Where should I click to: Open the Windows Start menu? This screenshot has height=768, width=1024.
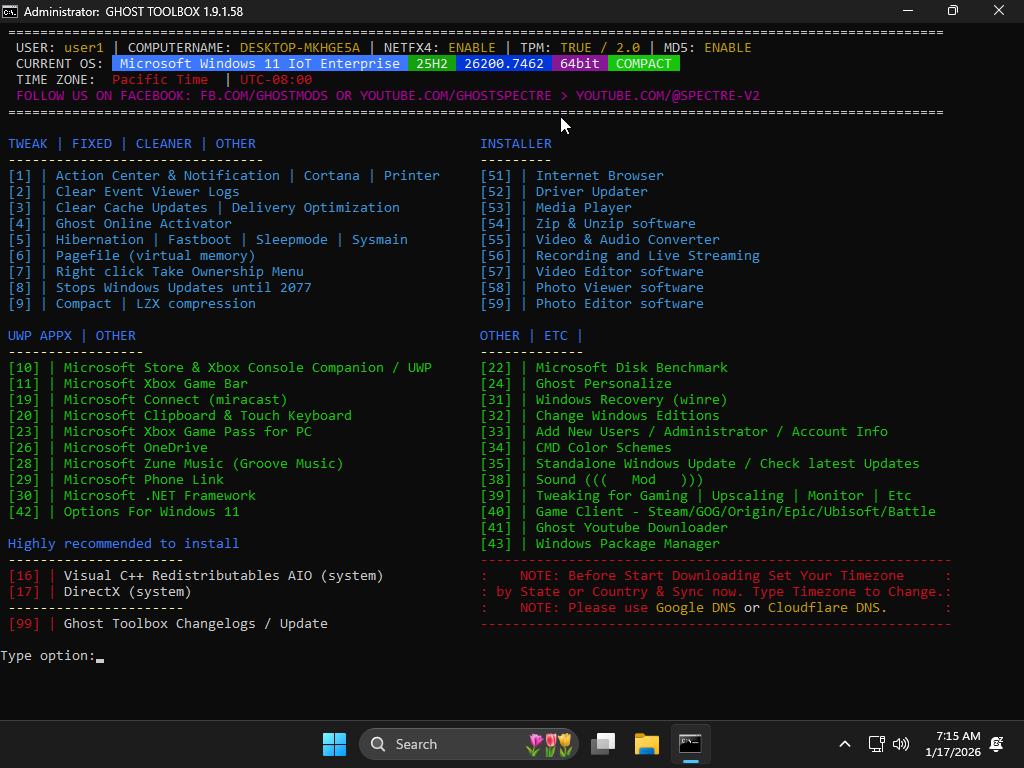point(334,744)
